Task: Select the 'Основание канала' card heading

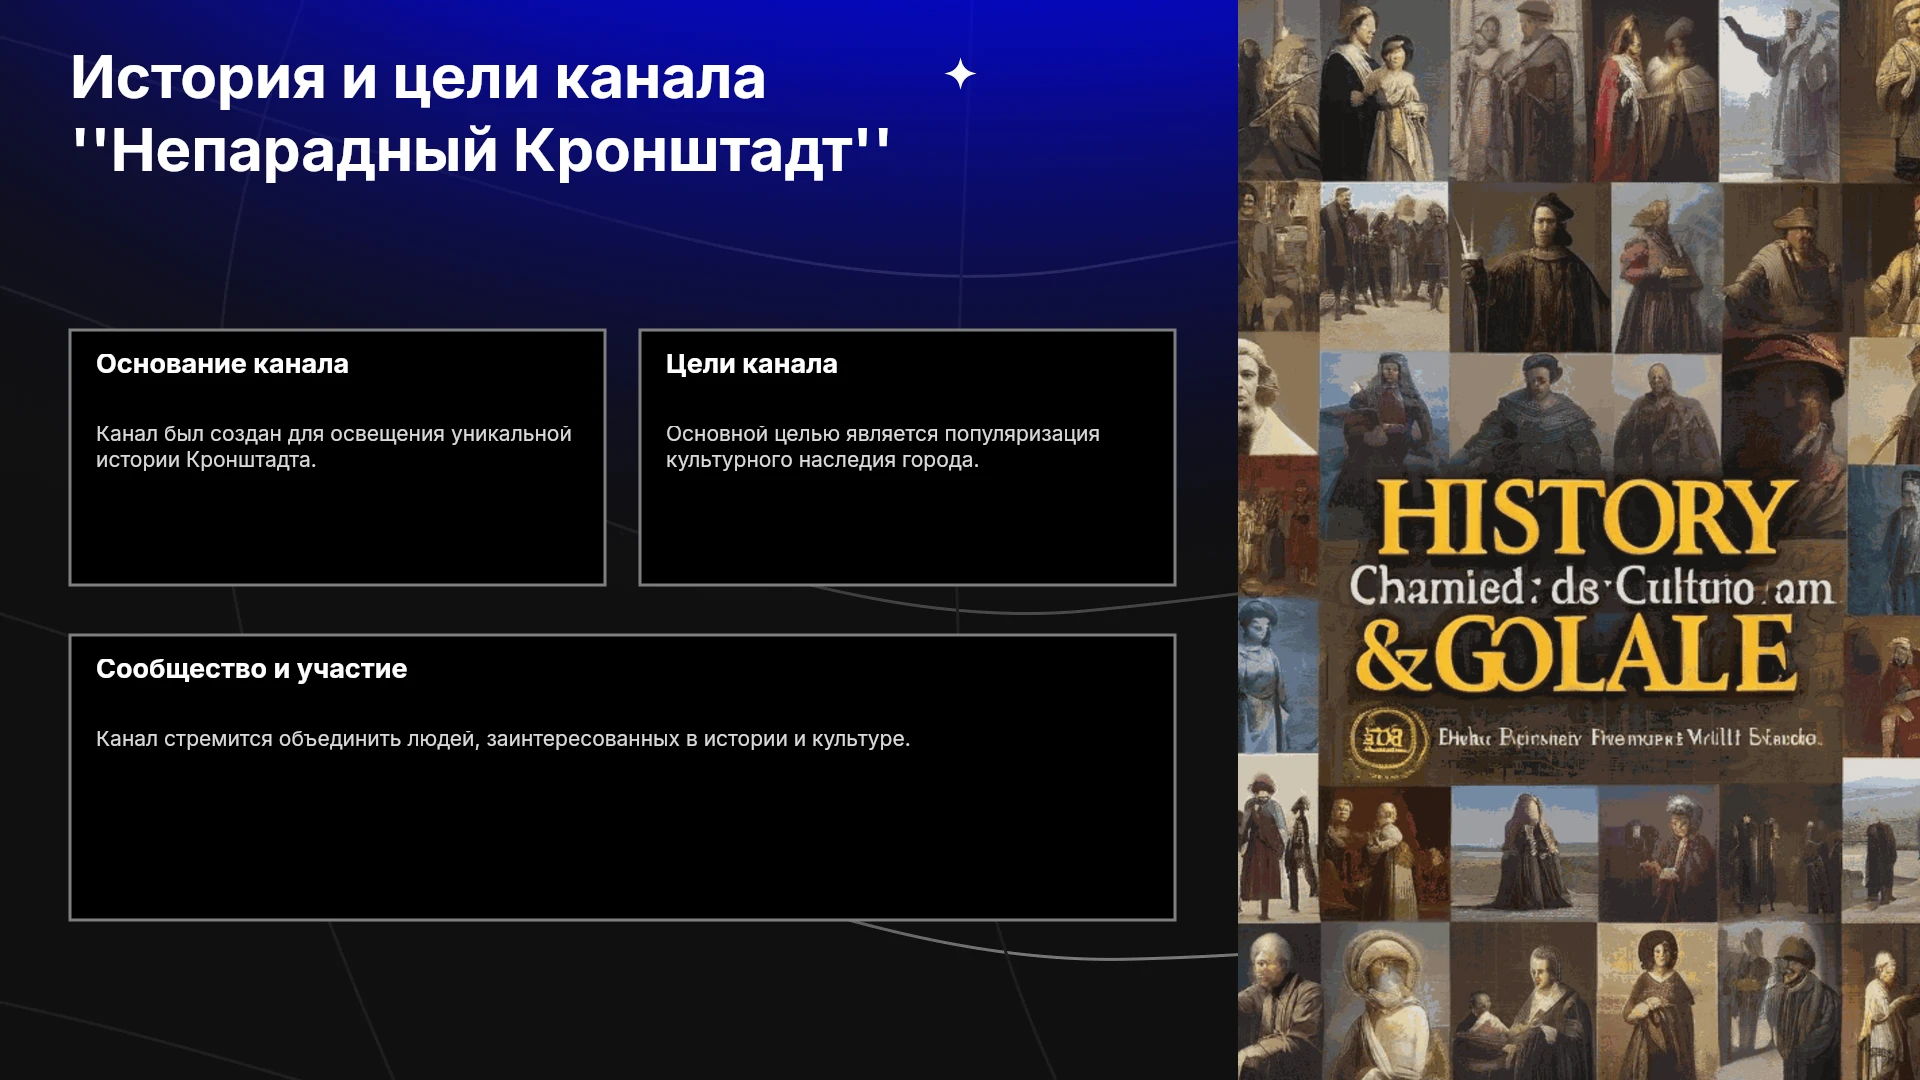Action: 222,364
